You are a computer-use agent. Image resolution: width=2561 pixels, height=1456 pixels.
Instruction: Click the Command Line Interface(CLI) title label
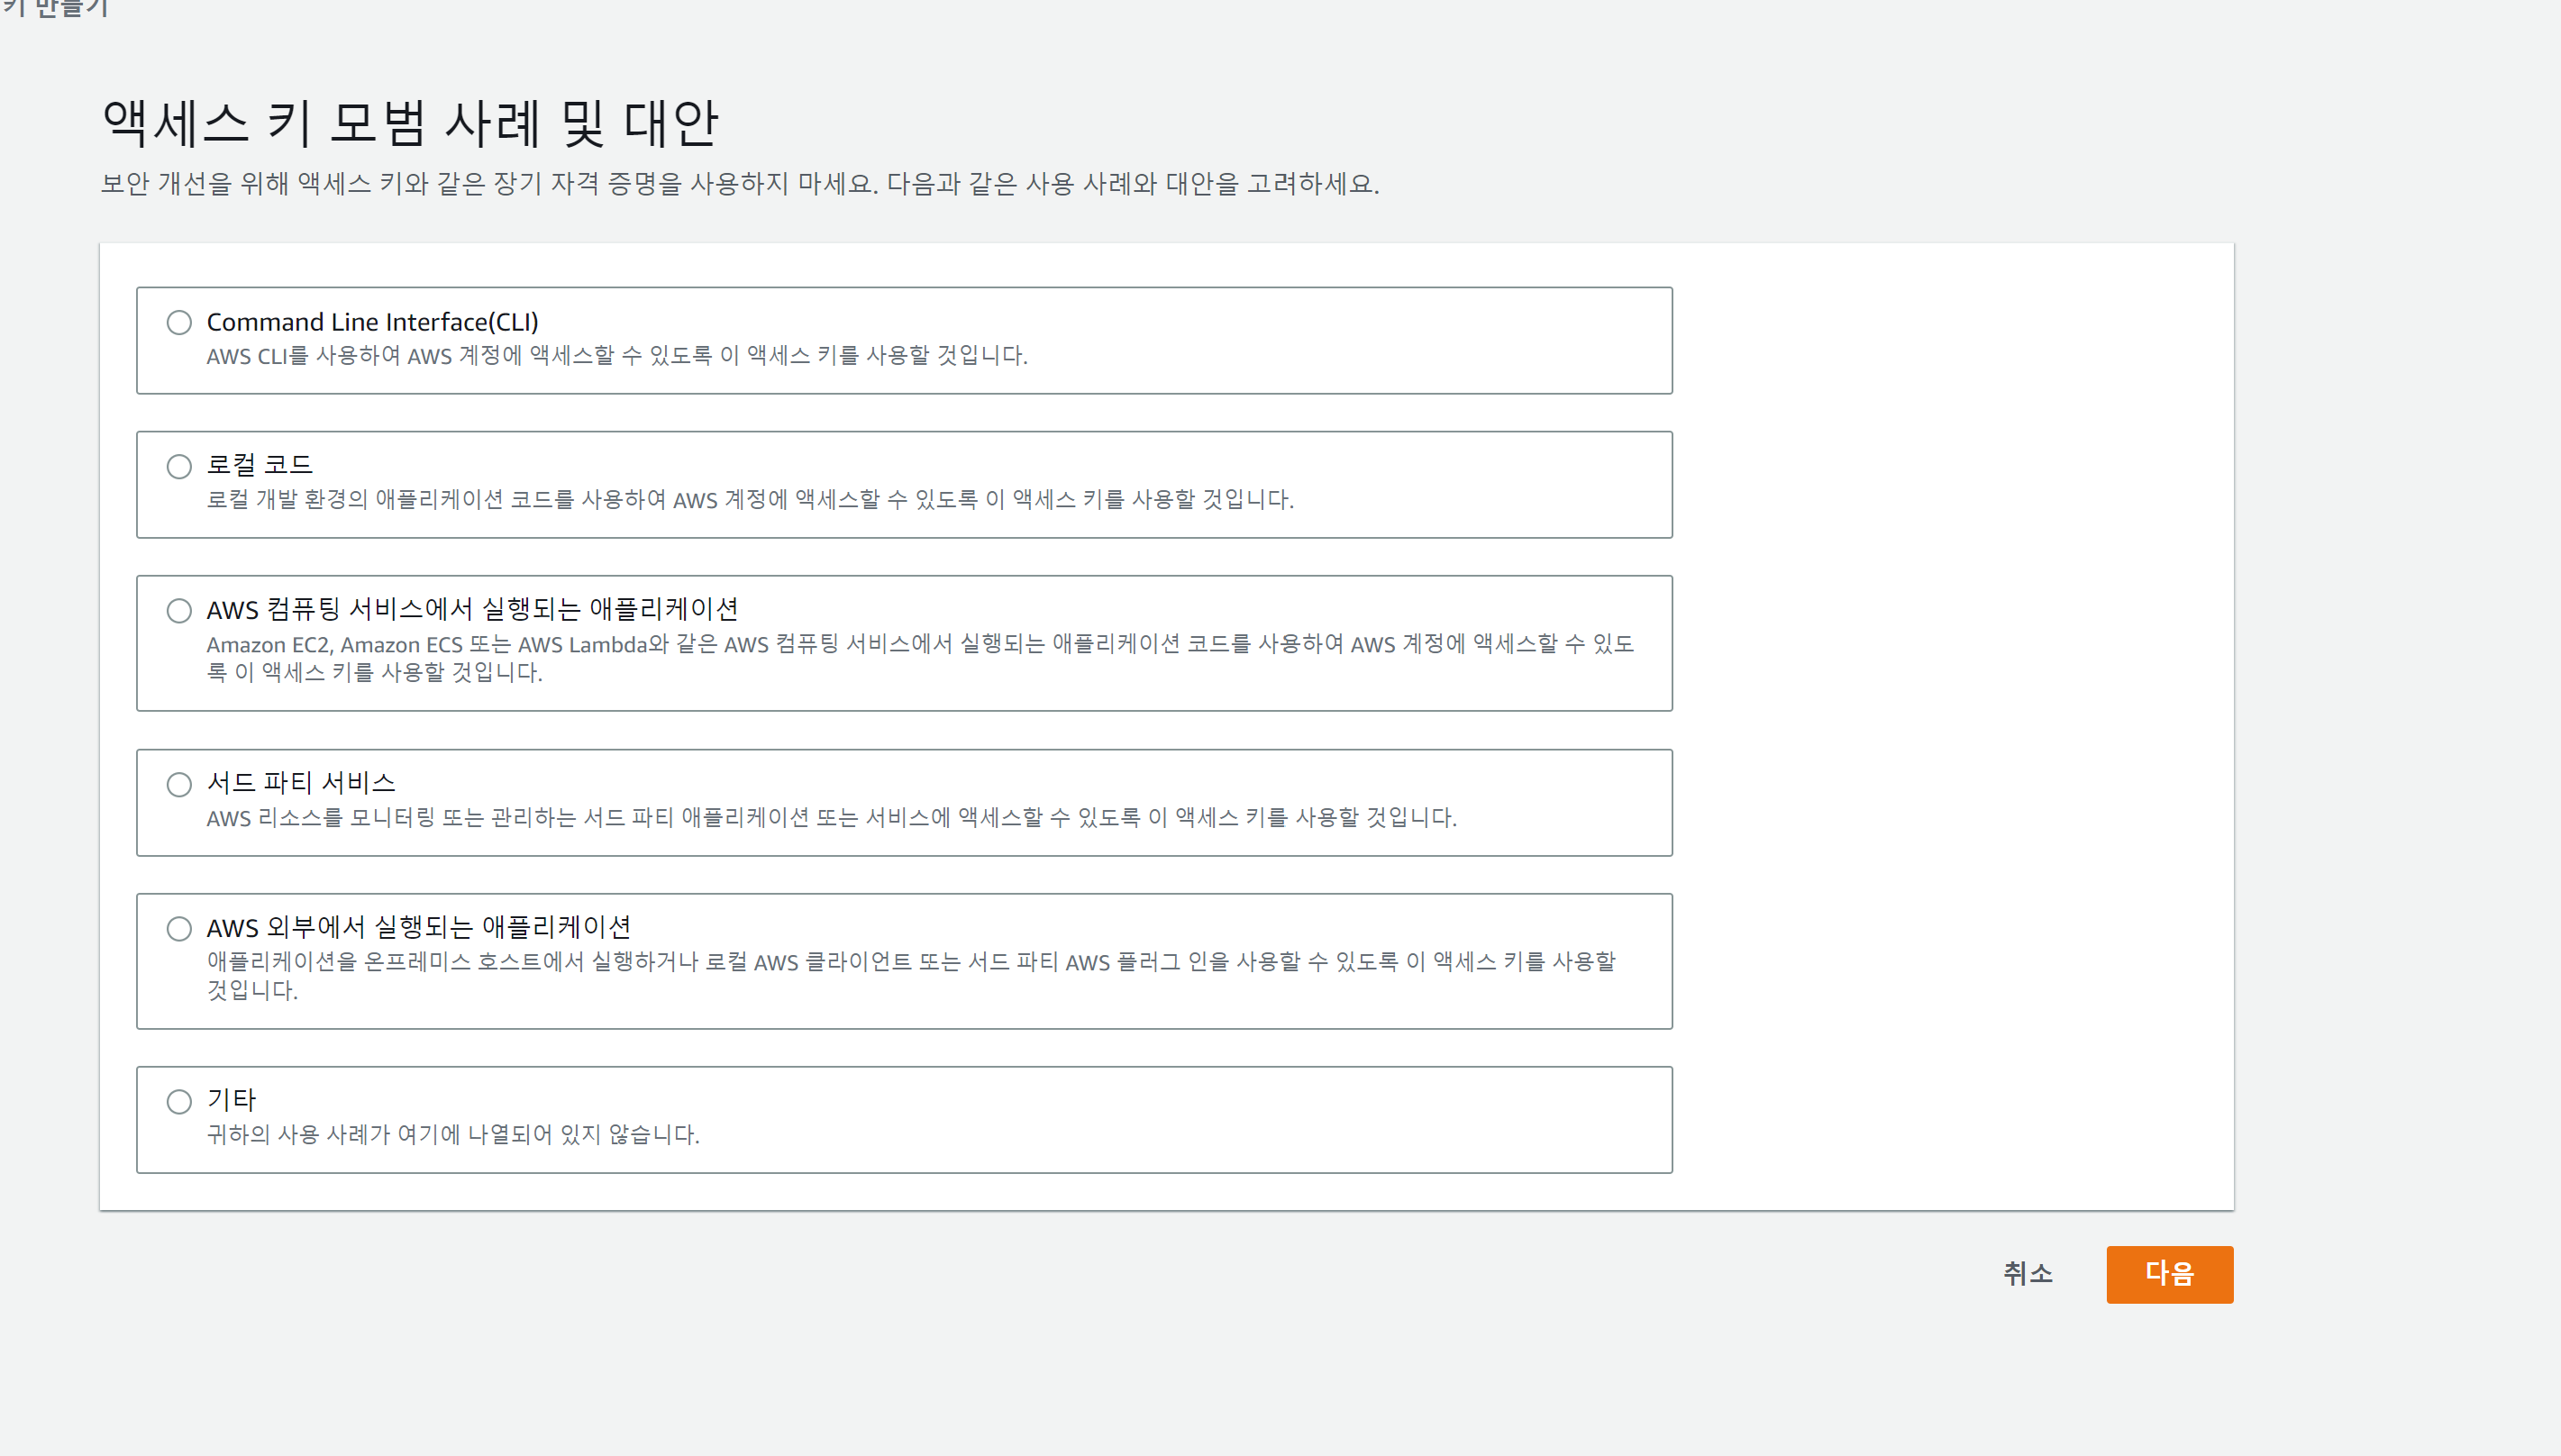pos(372,322)
